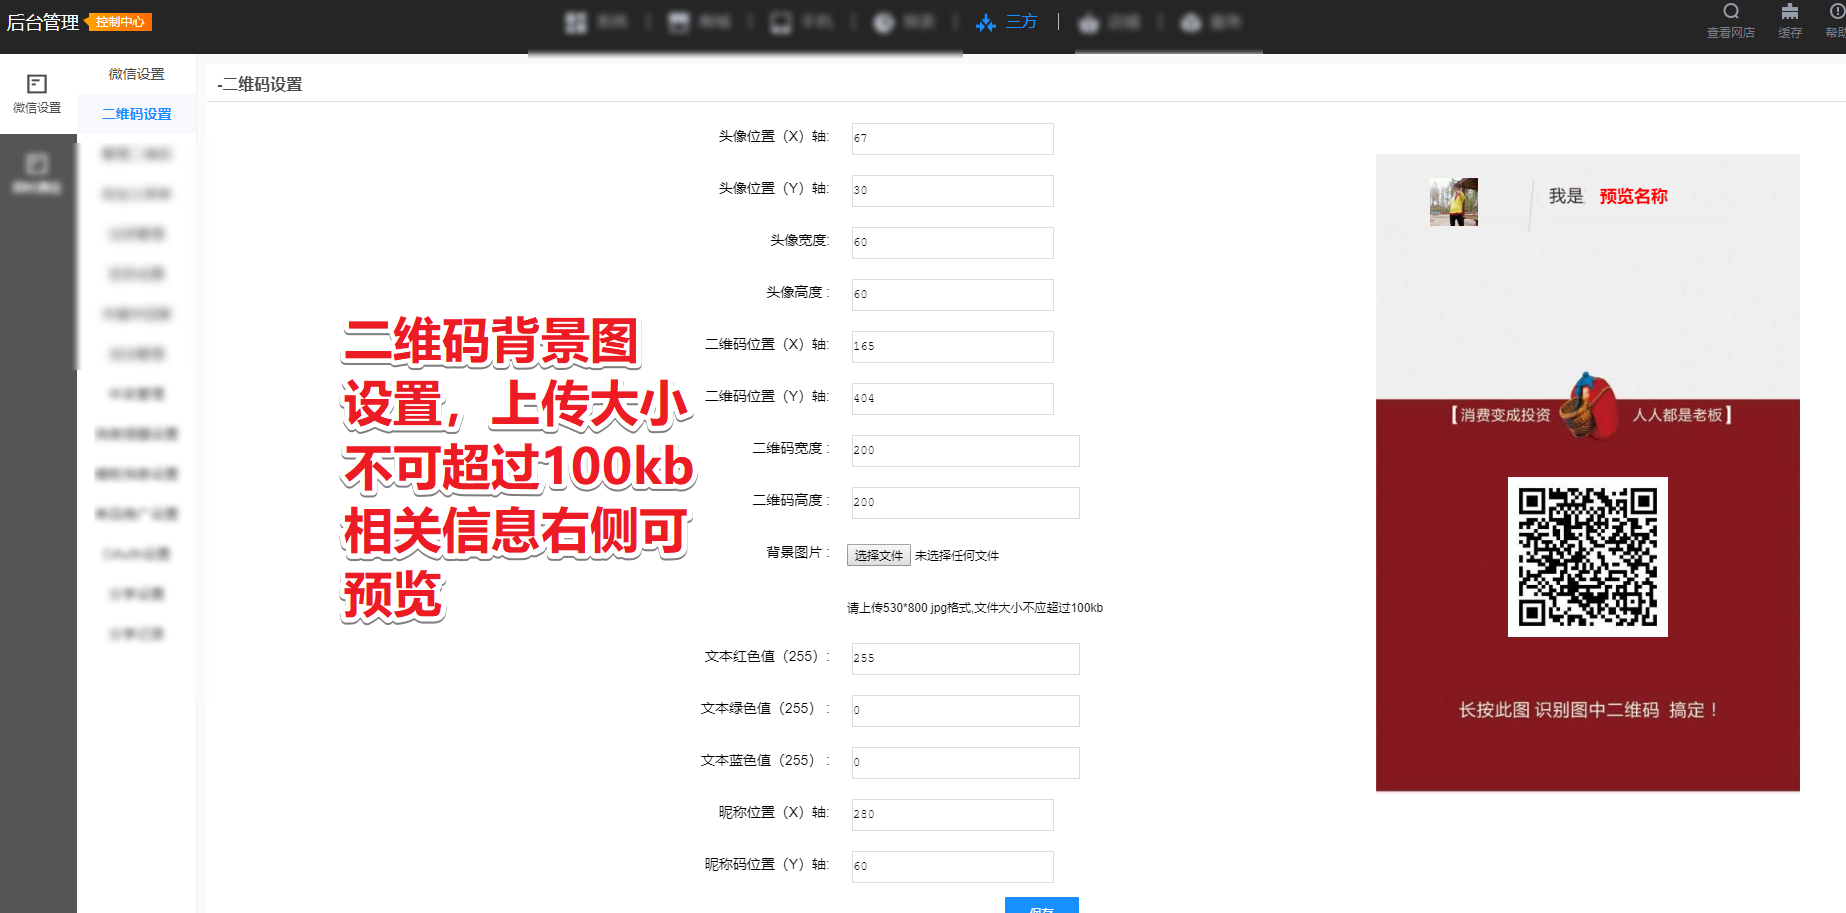Viewport: 1846px width, 913px height.
Task: Click the 查看网店 label
Action: (1731, 33)
